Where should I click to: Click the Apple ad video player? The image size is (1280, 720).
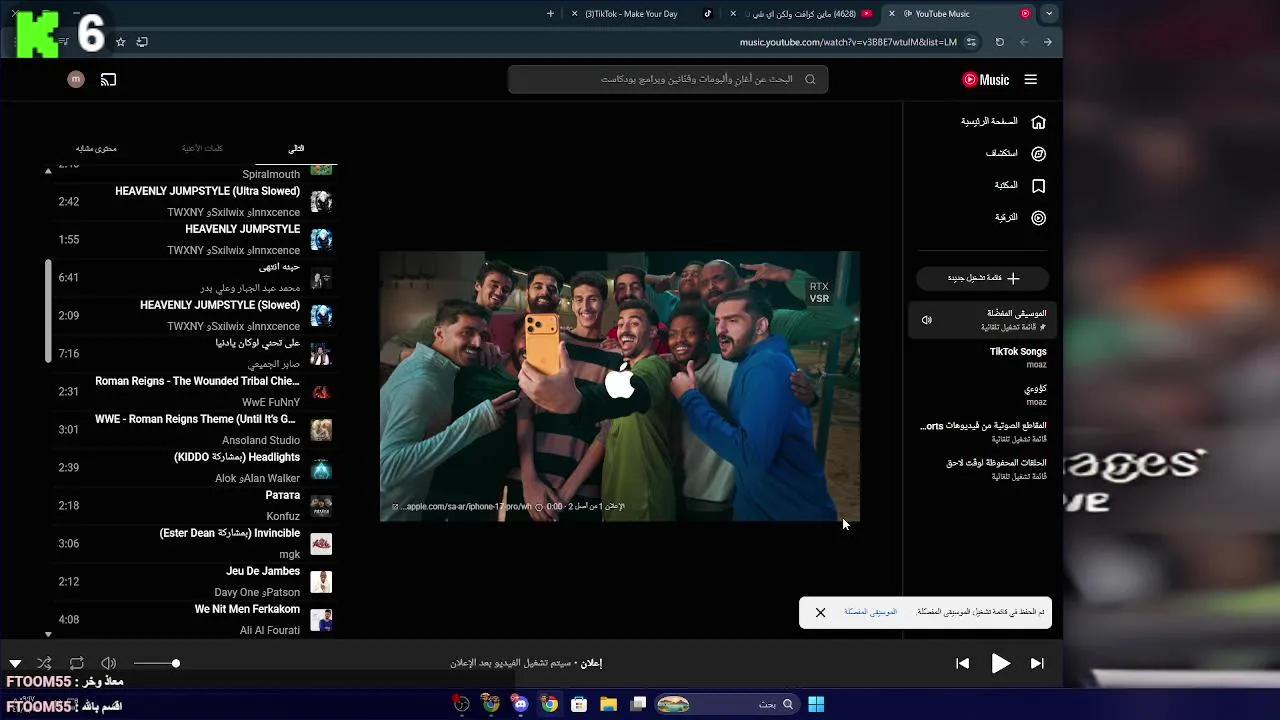pyautogui.click(x=620, y=386)
